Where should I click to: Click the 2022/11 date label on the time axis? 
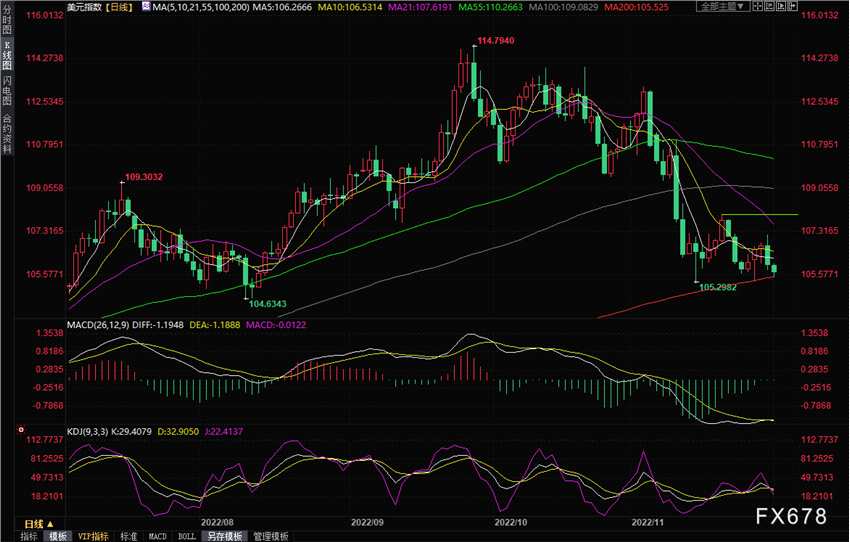pos(647,522)
